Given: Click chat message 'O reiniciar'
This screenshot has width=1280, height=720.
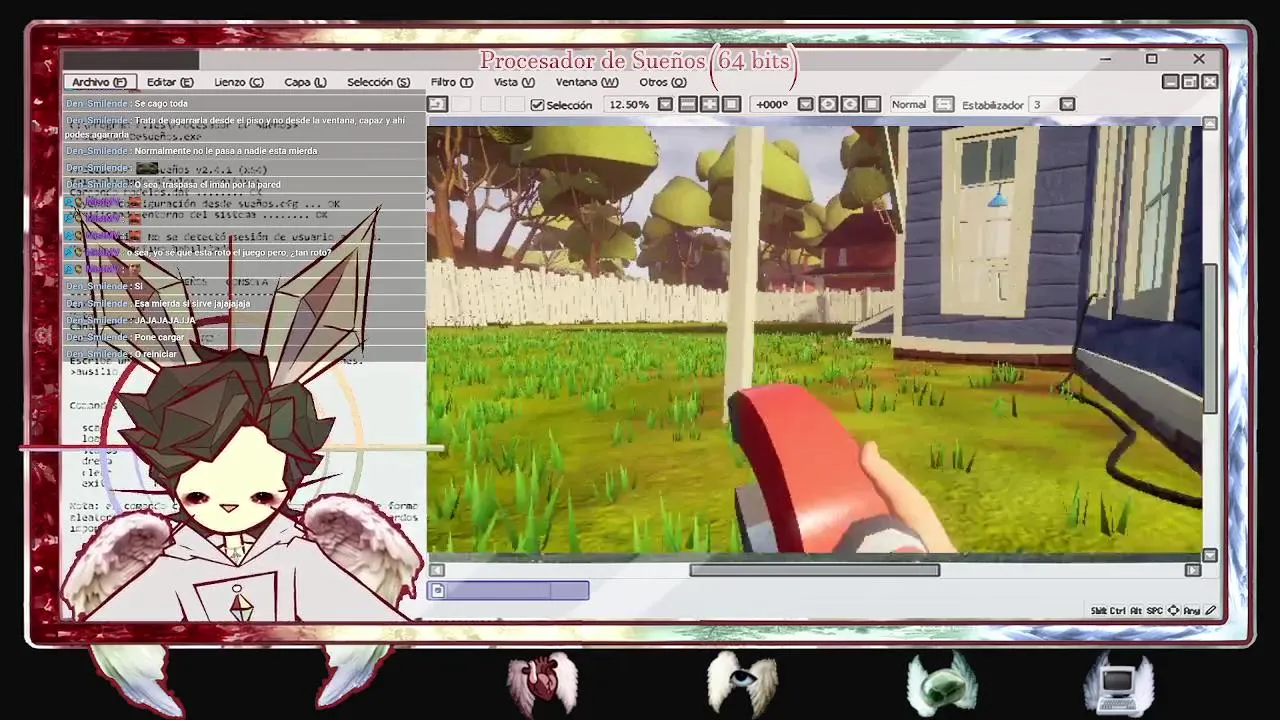Looking at the screenshot, I should (155, 355).
